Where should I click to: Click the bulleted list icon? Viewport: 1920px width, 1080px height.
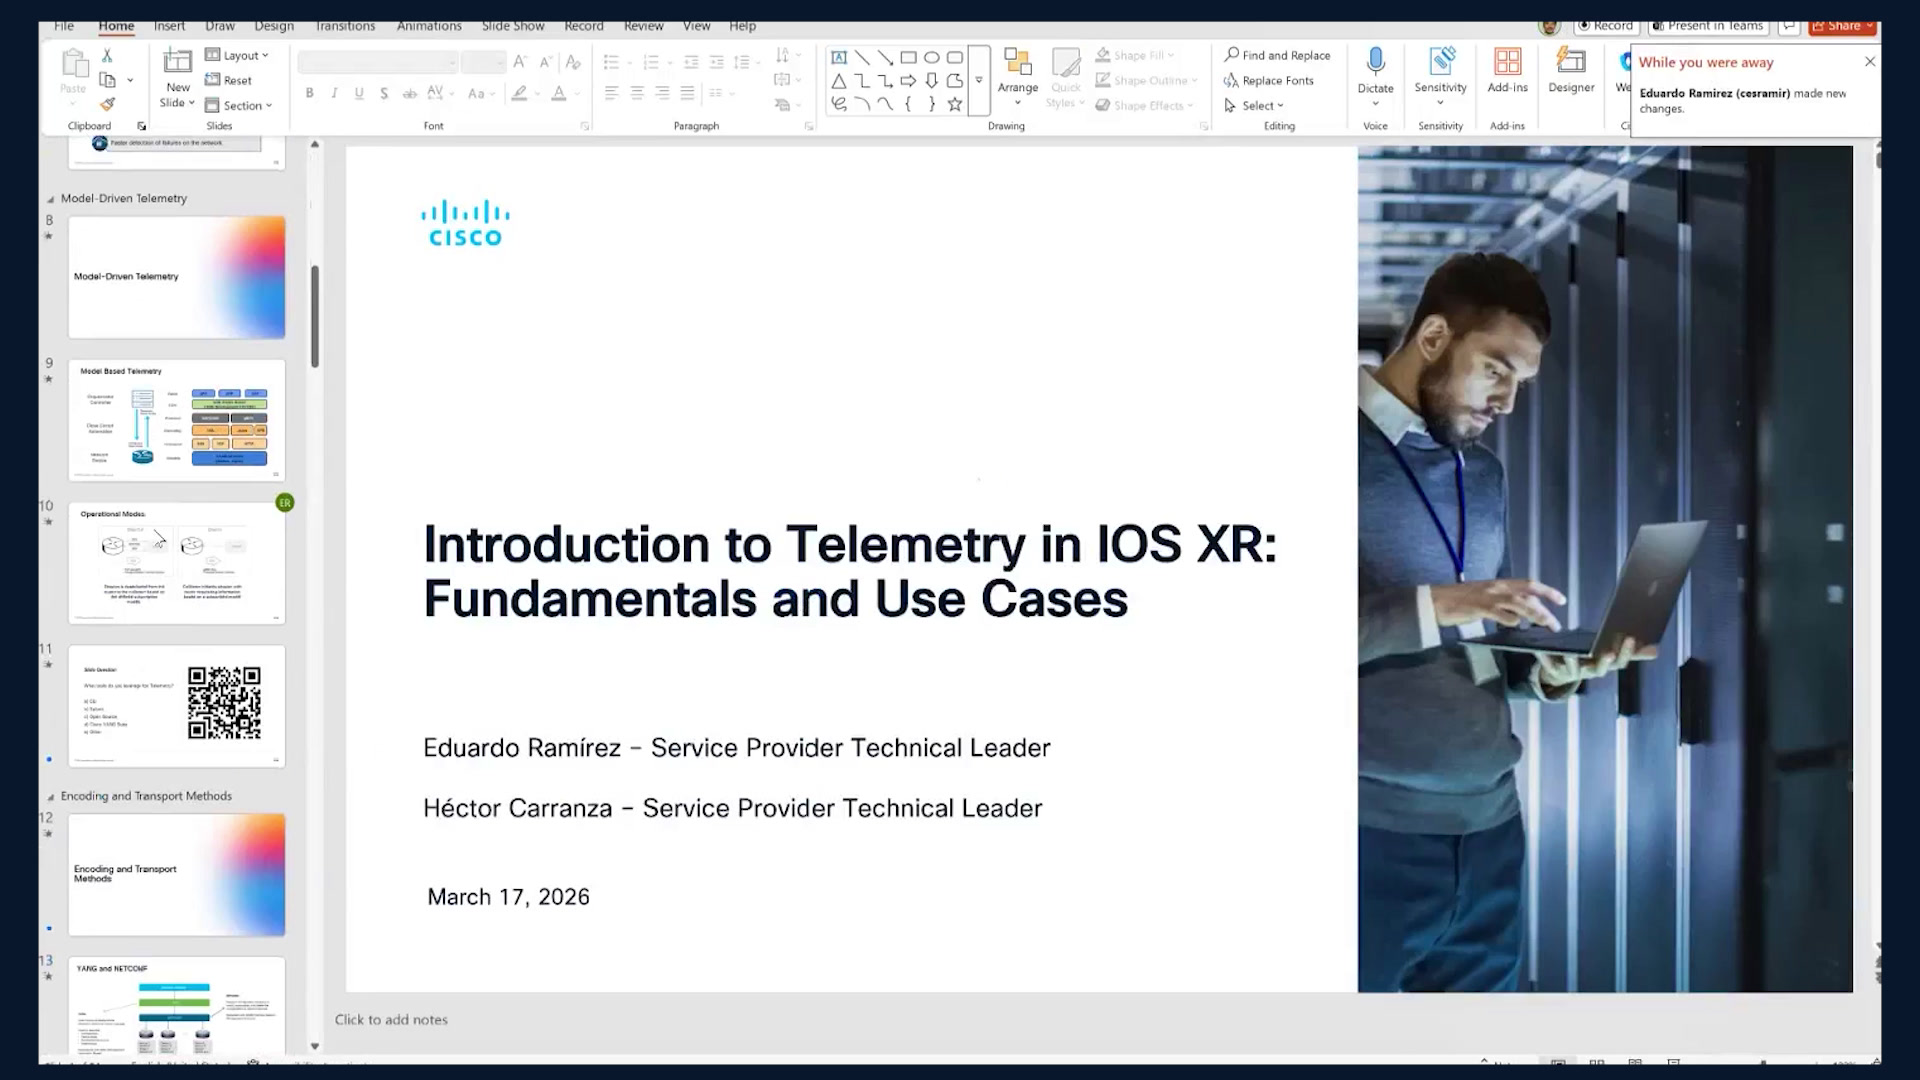tap(611, 62)
